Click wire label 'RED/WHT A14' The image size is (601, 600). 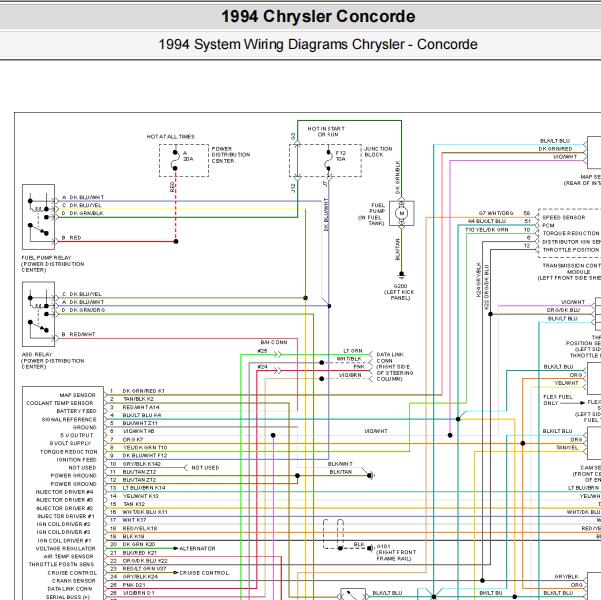(141, 407)
